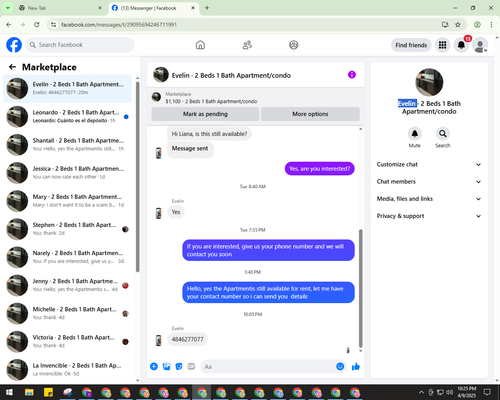This screenshot has height=400, width=500.
Task: Choose a sticker icon in composer
Action: 179,367
